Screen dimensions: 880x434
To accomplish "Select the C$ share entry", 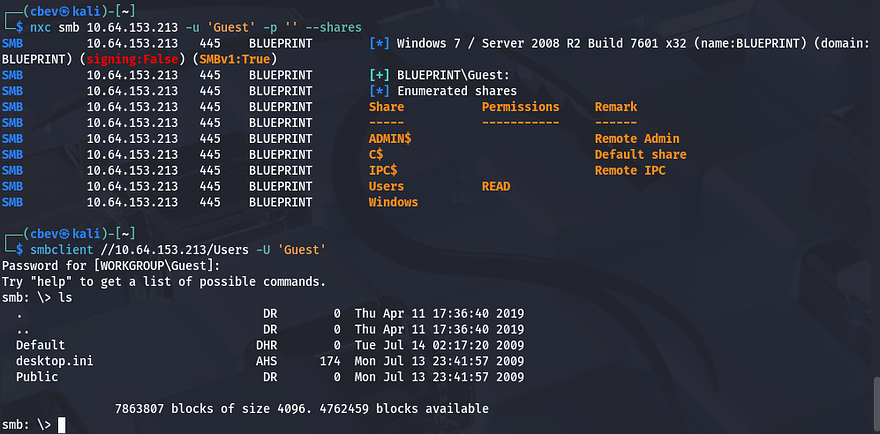I will [x=376, y=155].
